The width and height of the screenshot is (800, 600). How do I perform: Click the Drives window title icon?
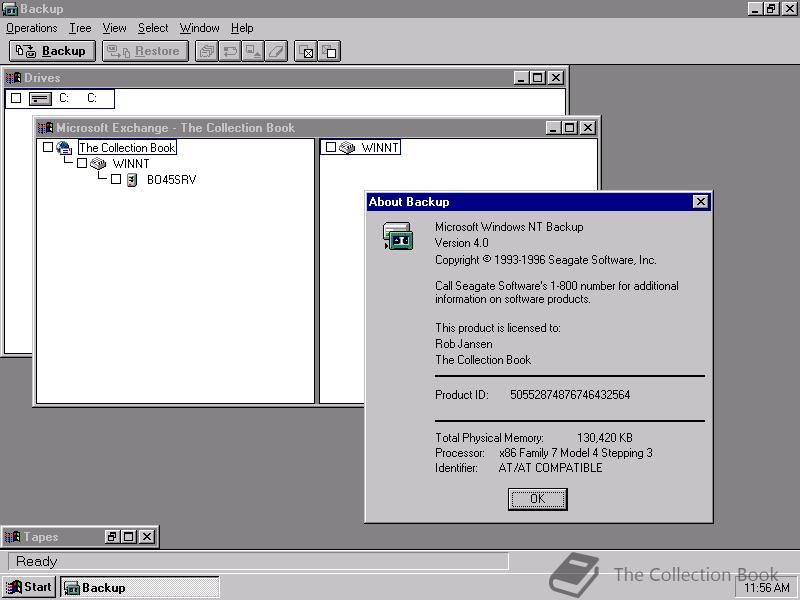(x=13, y=78)
